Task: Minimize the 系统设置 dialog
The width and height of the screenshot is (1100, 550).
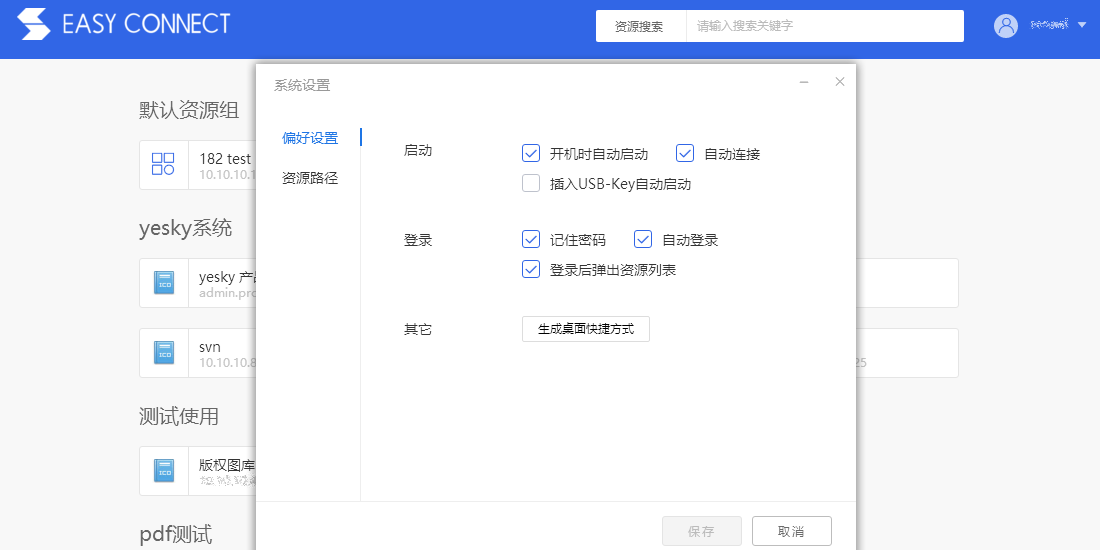Action: (x=804, y=83)
